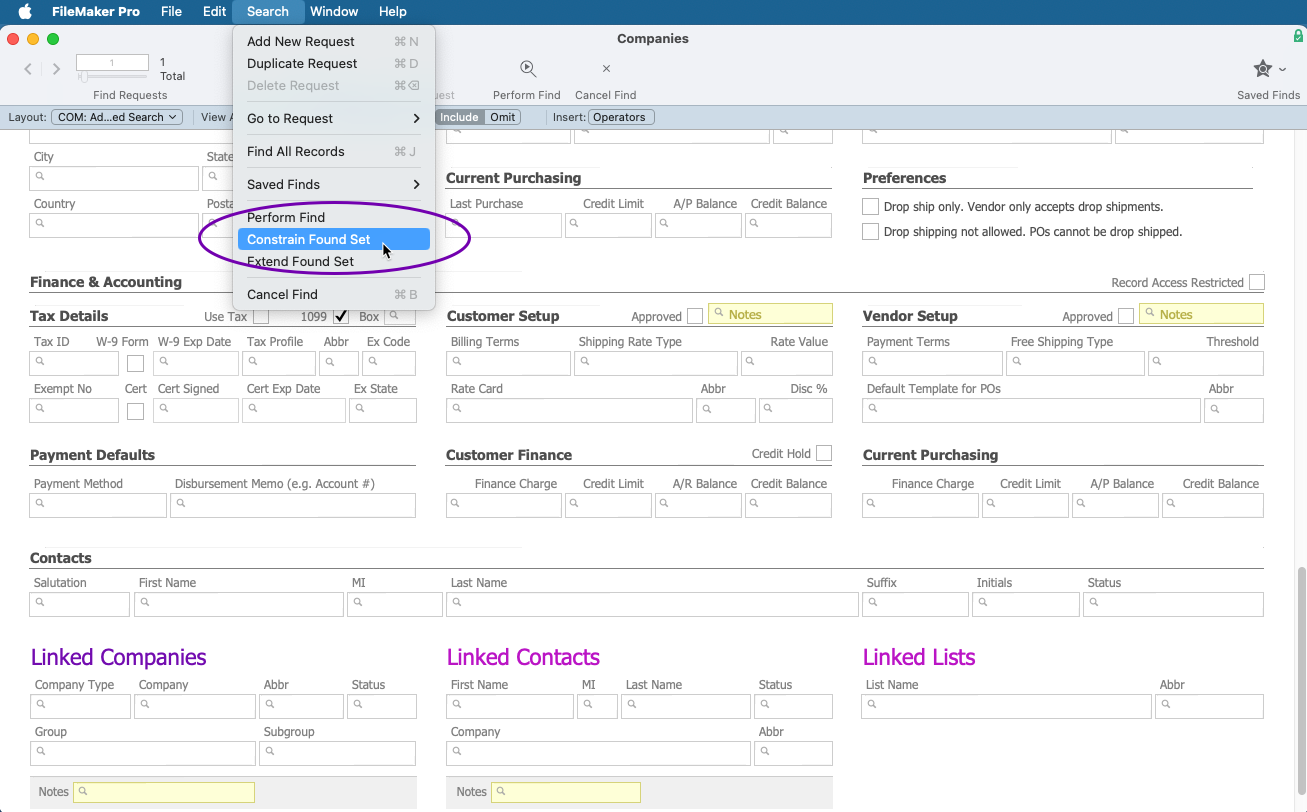This screenshot has width=1307, height=812.
Task: Choose Perform Find in Search menu
Action: click(334, 217)
